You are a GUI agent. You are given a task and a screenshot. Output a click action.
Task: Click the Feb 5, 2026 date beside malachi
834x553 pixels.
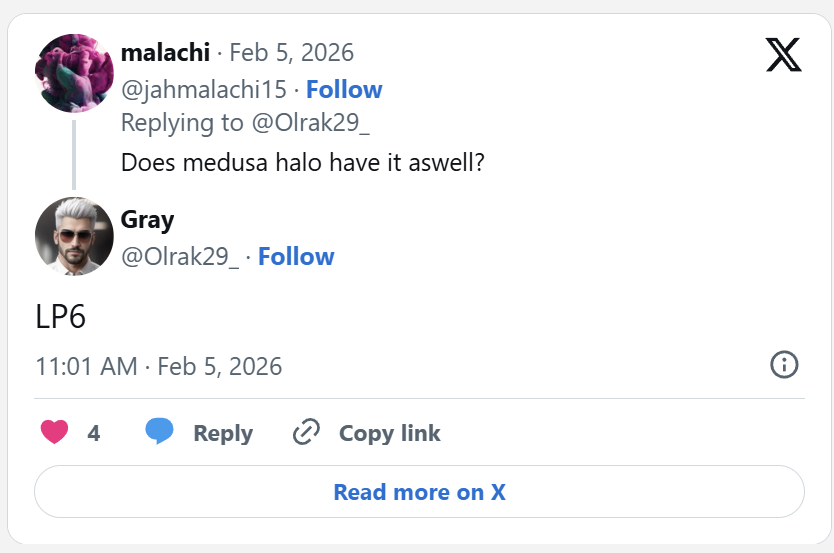291,52
